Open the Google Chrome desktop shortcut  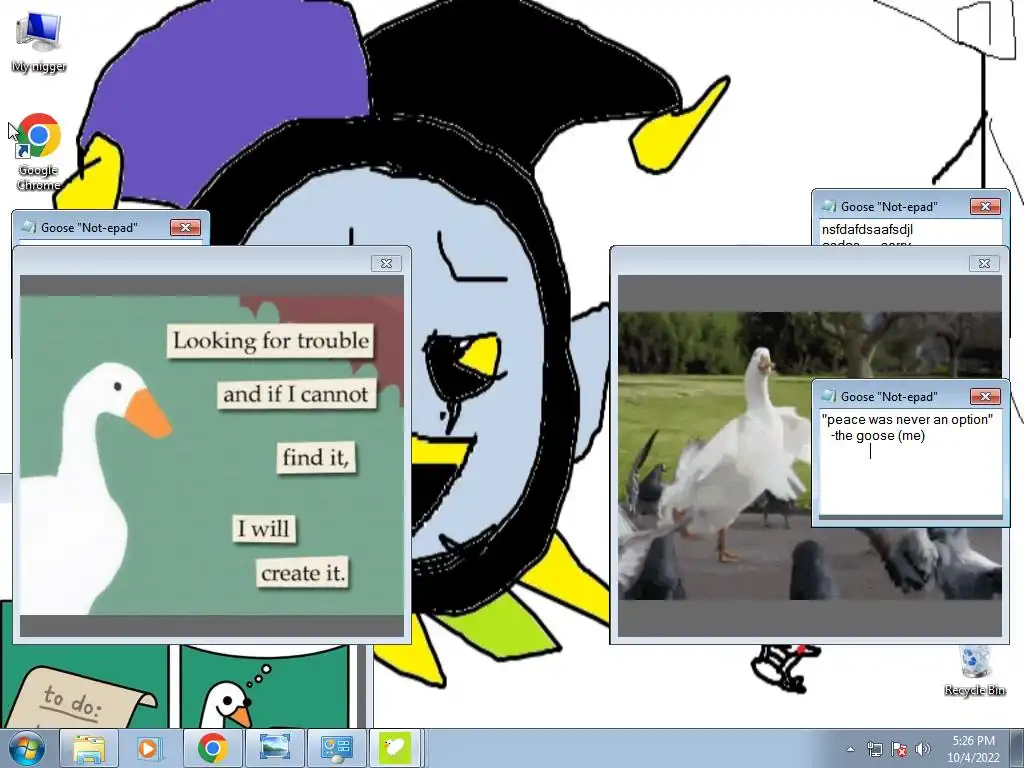tap(39, 152)
